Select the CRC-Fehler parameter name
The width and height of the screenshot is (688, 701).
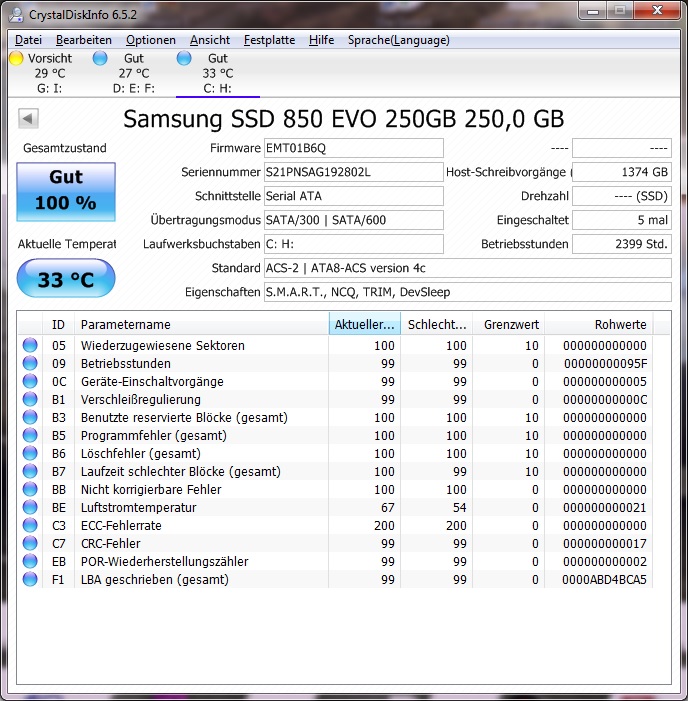(110, 544)
